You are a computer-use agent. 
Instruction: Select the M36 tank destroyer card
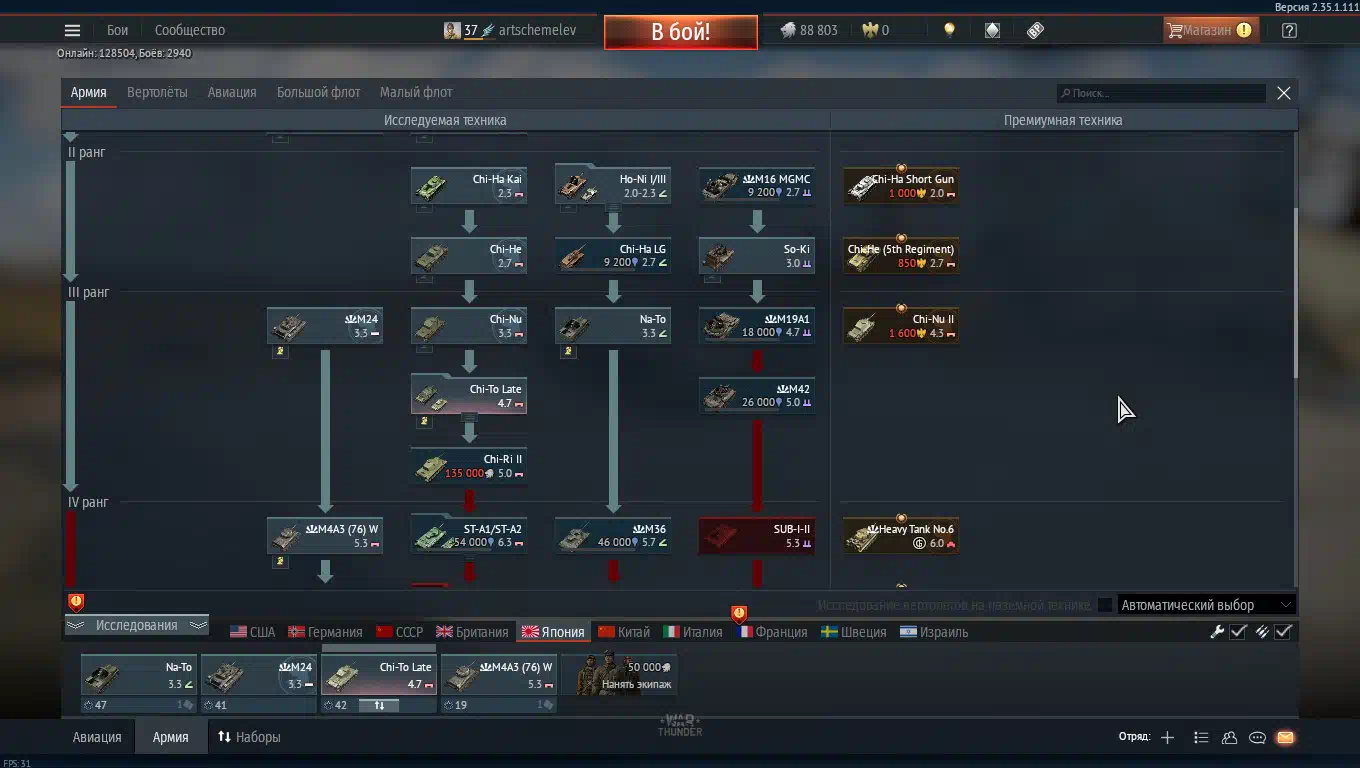pos(613,536)
